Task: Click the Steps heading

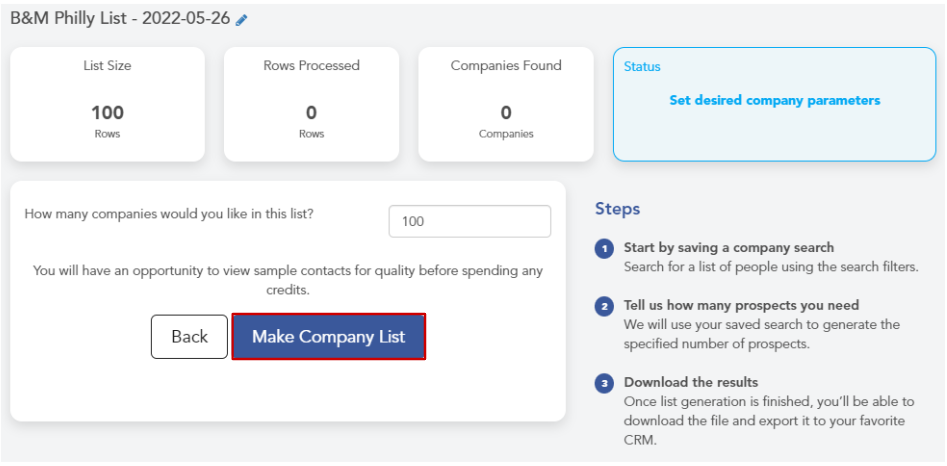Action: [x=617, y=209]
